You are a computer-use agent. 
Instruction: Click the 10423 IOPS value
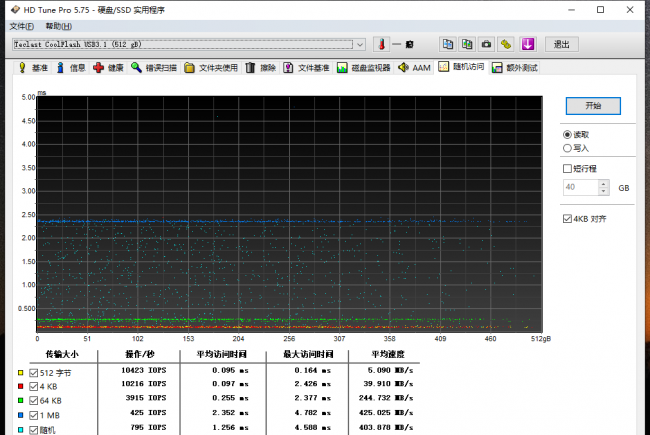coord(143,370)
